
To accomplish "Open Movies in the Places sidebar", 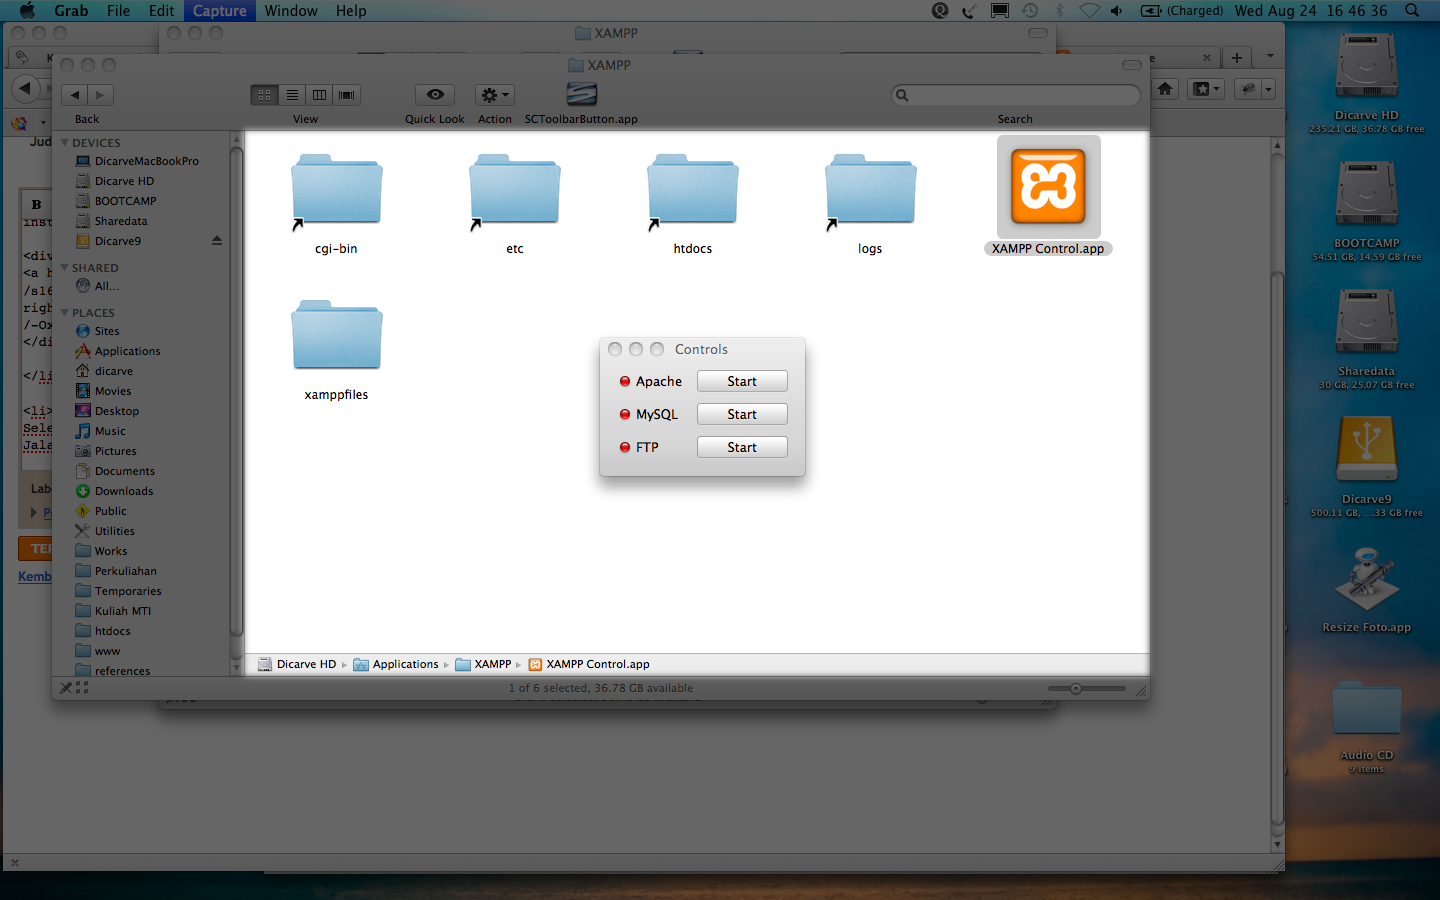I will click(x=104, y=391).
